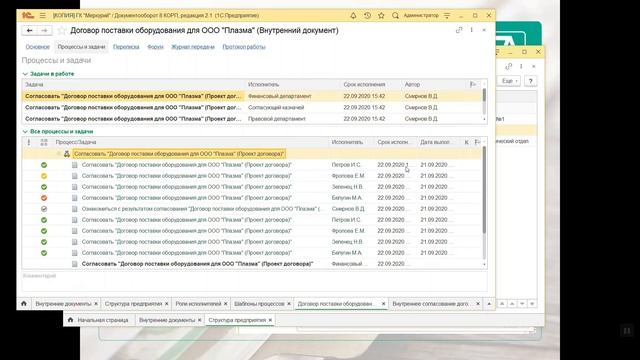Image resolution: width=640 pixels, height=360 pixels.
Task: Open the Ещё dropdown in background window
Action: 509,81
